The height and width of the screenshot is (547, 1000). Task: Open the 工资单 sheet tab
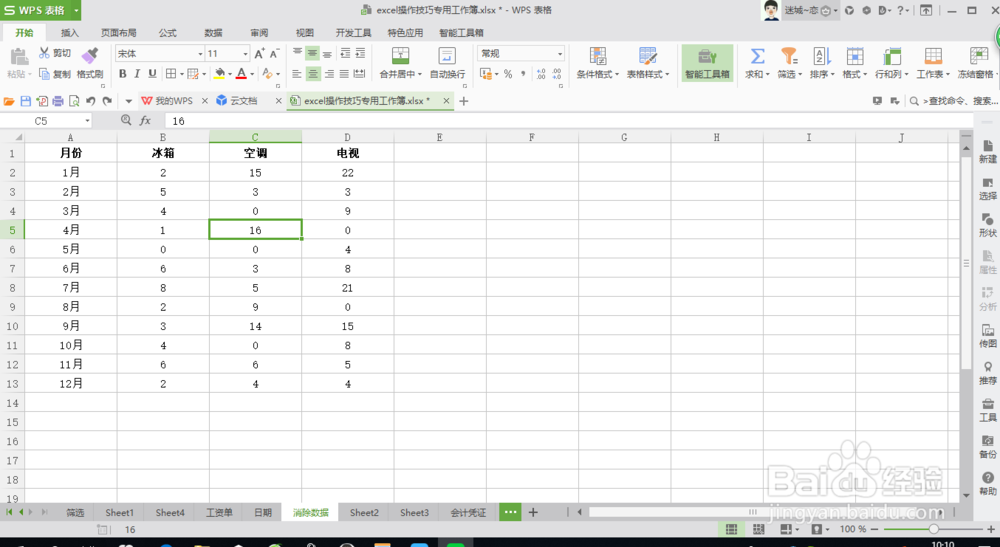pyautogui.click(x=219, y=513)
